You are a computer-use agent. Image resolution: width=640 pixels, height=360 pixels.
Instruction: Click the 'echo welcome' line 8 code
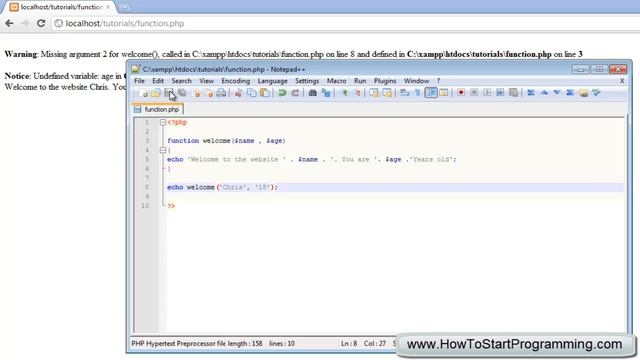pyautogui.click(x=222, y=187)
